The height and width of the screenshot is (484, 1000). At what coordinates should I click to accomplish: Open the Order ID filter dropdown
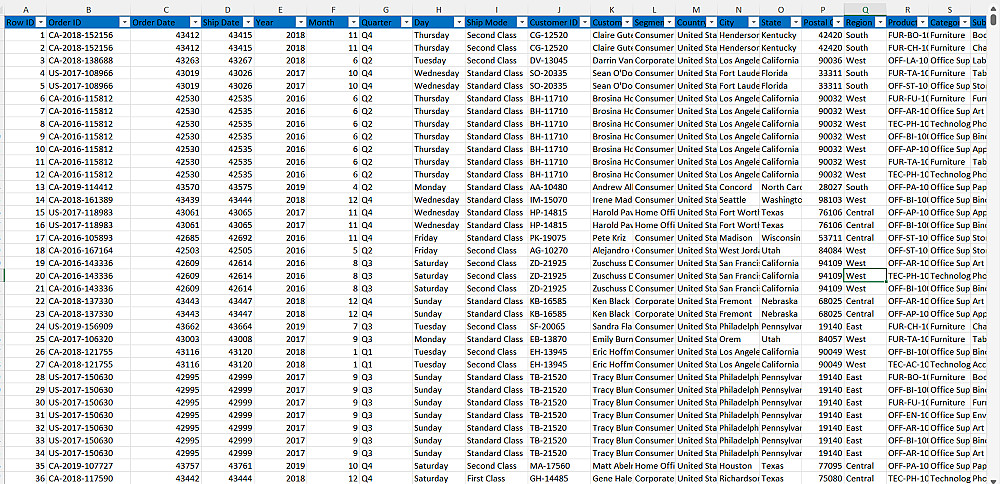point(124,22)
